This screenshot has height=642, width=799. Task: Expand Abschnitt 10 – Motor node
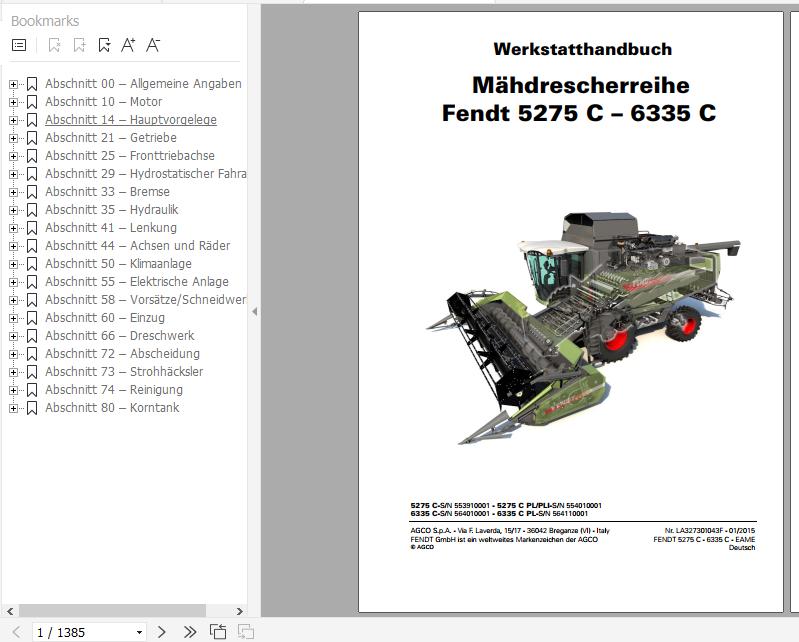click(13, 102)
